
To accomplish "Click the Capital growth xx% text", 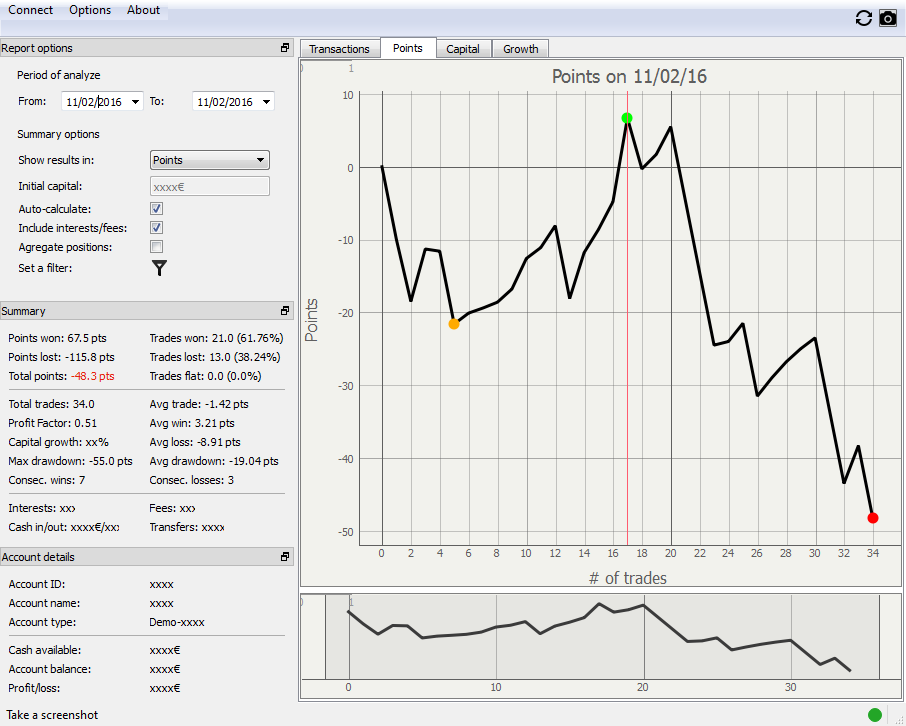I will click(x=58, y=442).
